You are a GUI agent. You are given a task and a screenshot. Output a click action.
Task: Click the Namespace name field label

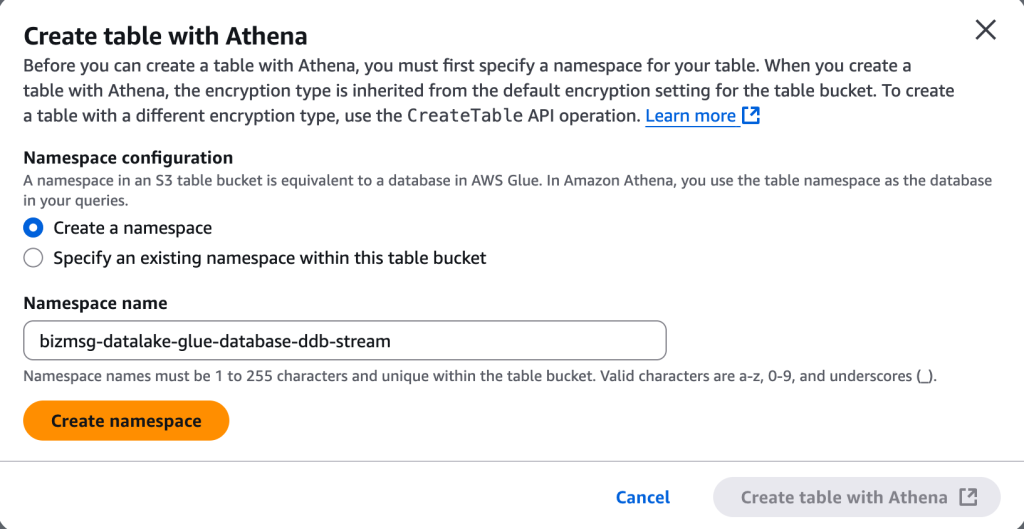(95, 303)
